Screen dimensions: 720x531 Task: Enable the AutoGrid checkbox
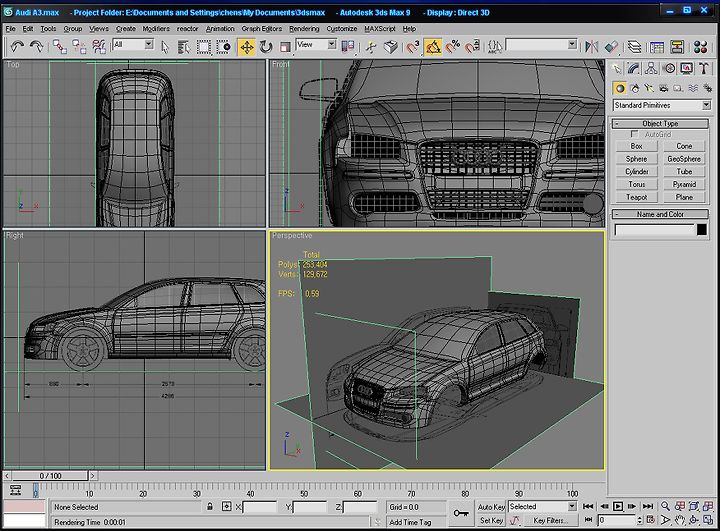click(635, 134)
